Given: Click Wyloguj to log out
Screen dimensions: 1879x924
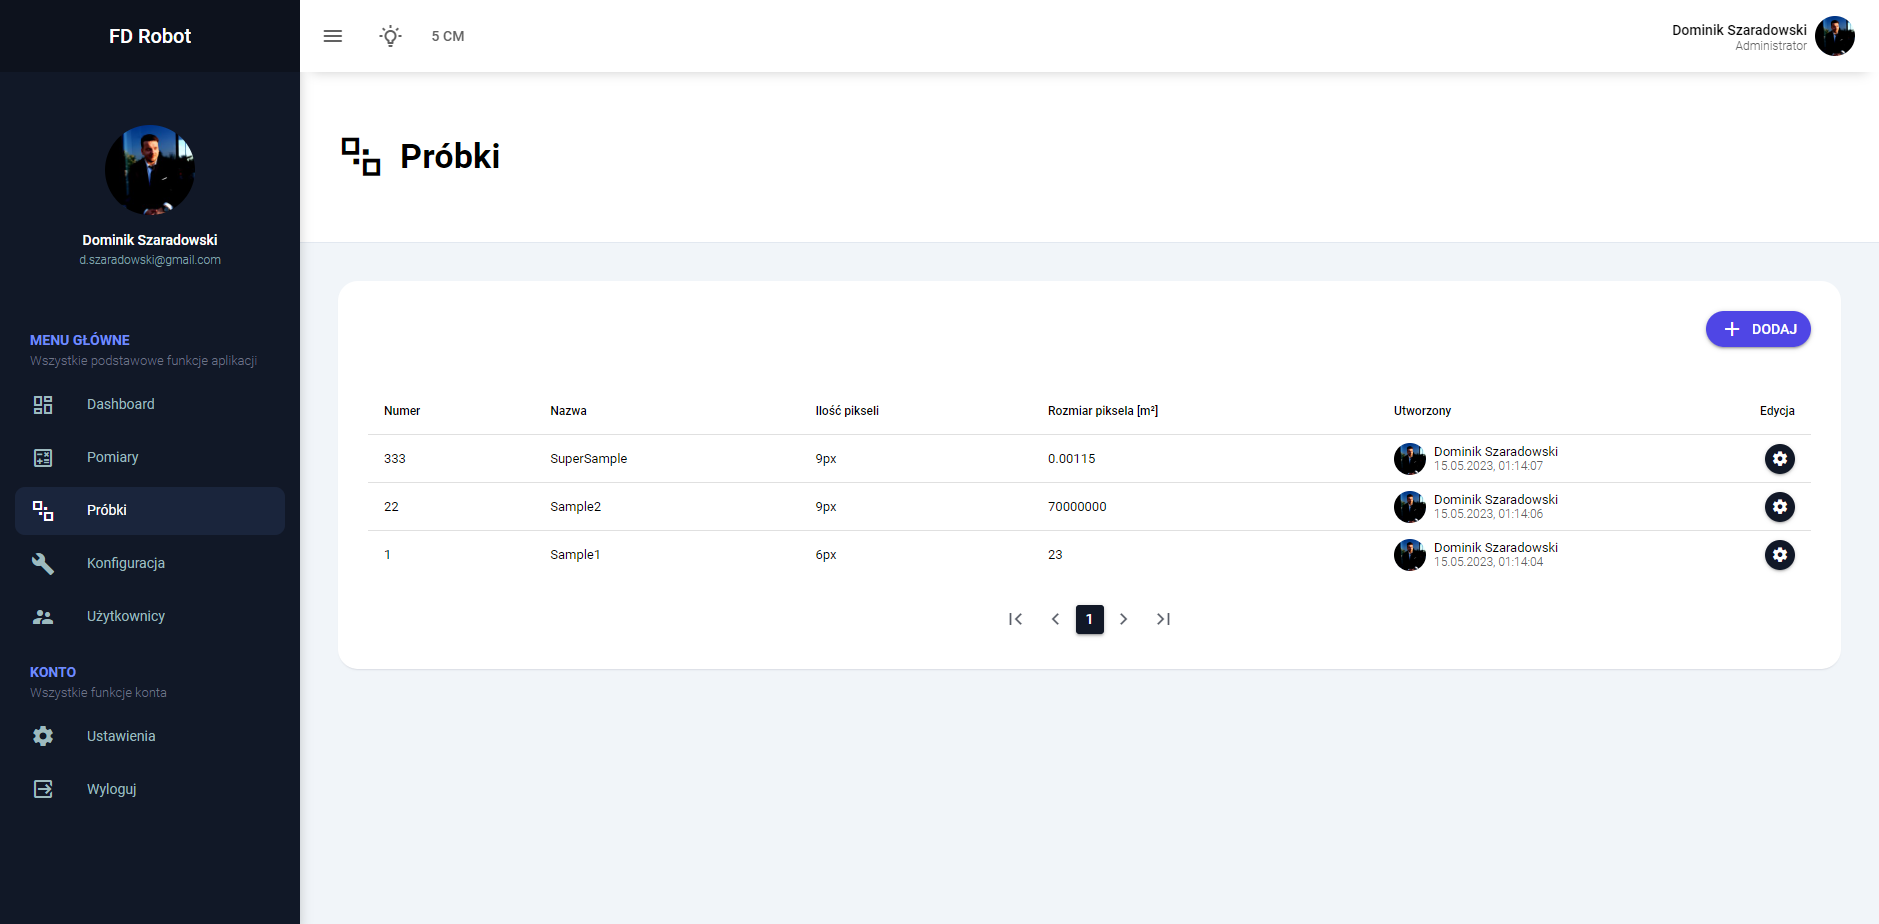Looking at the screenshot, I should [111, 789].
